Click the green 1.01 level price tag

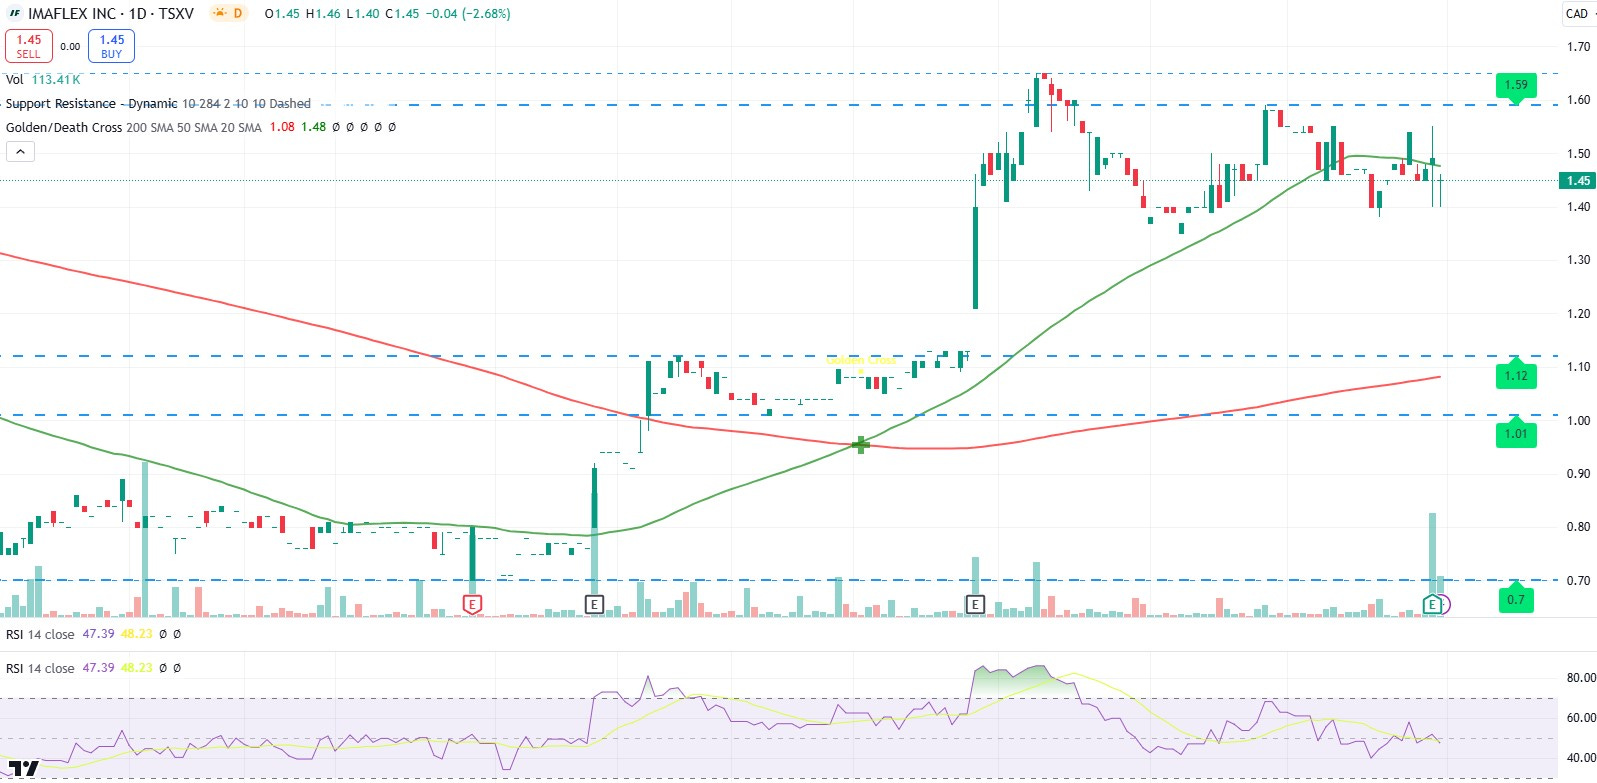click(1516, 434)
